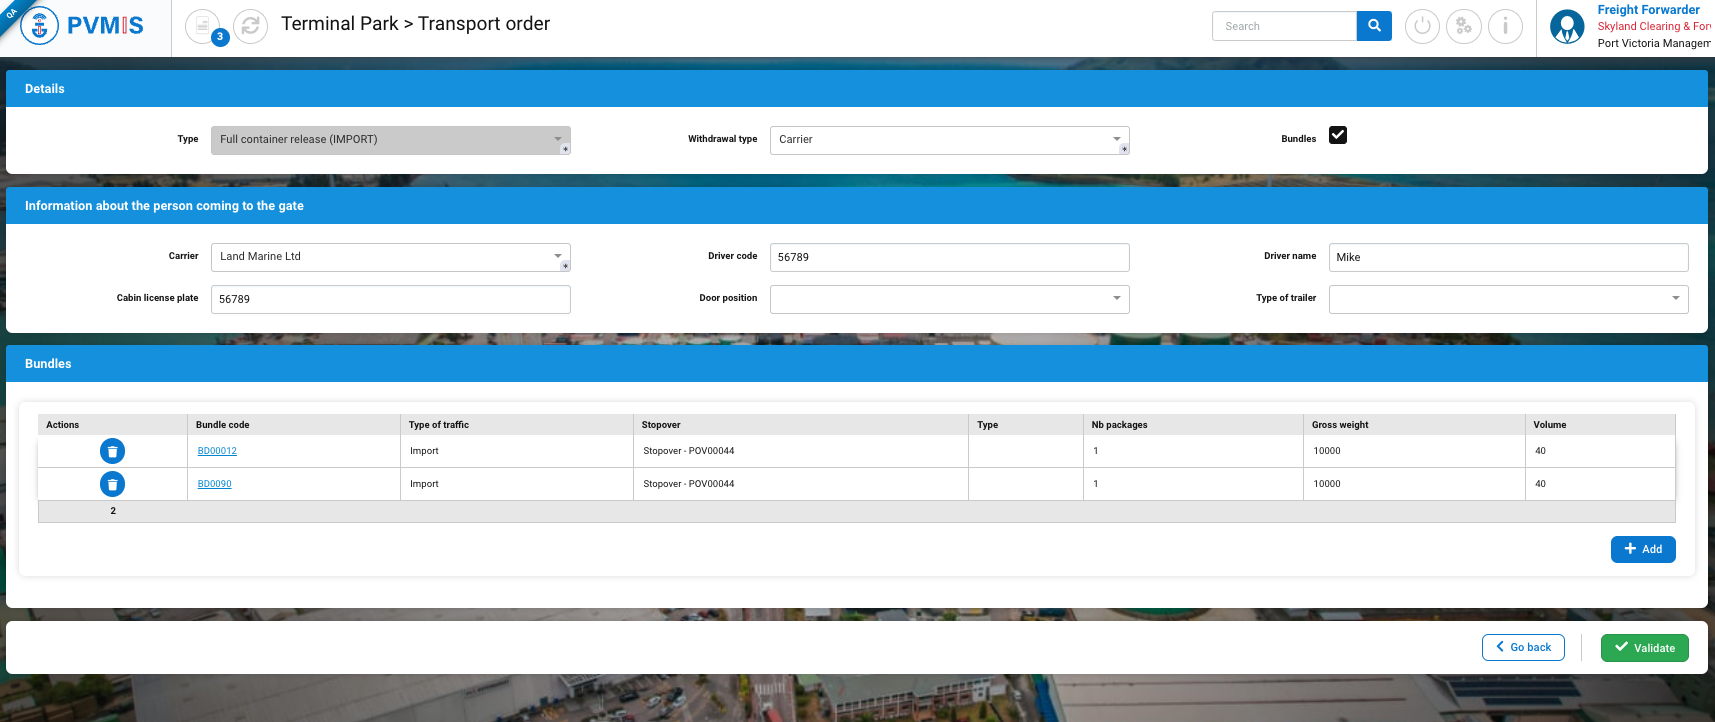Open the documents icon with badge 3
Image resolution: width=1715 pixels, height=722 pixels.
[203, 26]
